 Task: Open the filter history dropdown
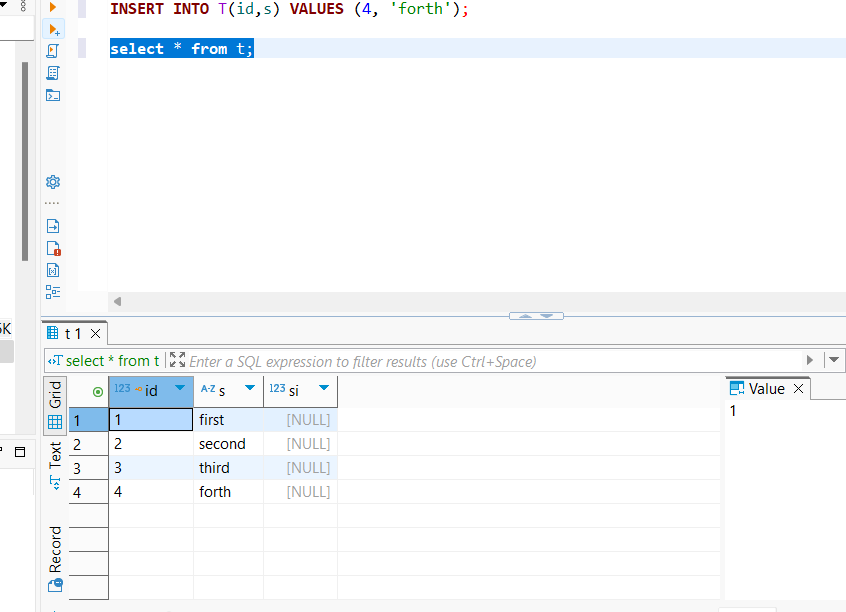[x=834, y=360]
